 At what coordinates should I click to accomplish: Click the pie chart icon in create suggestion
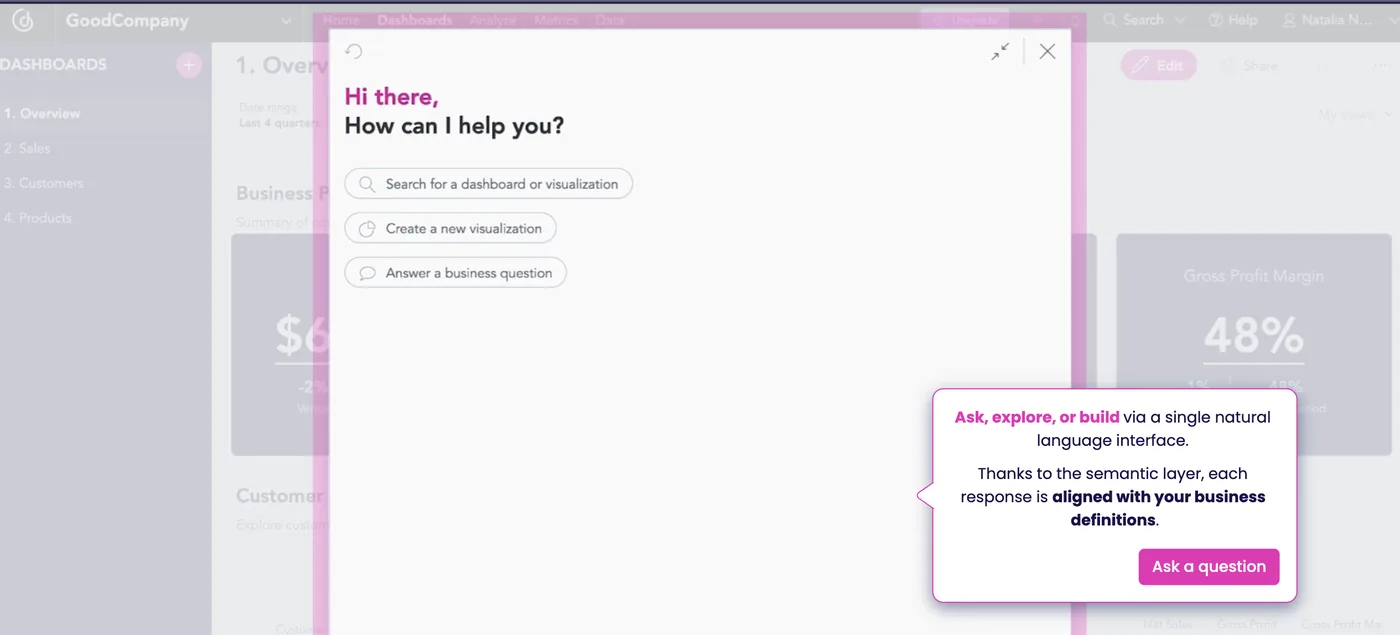(x=367, y=228)
